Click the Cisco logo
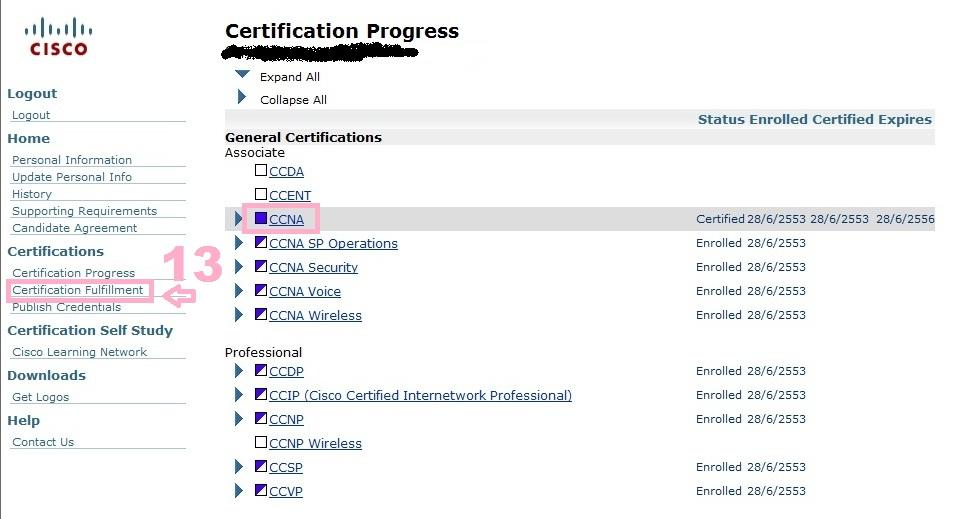Screen dimensions: 976x519 tap(57, 36)
